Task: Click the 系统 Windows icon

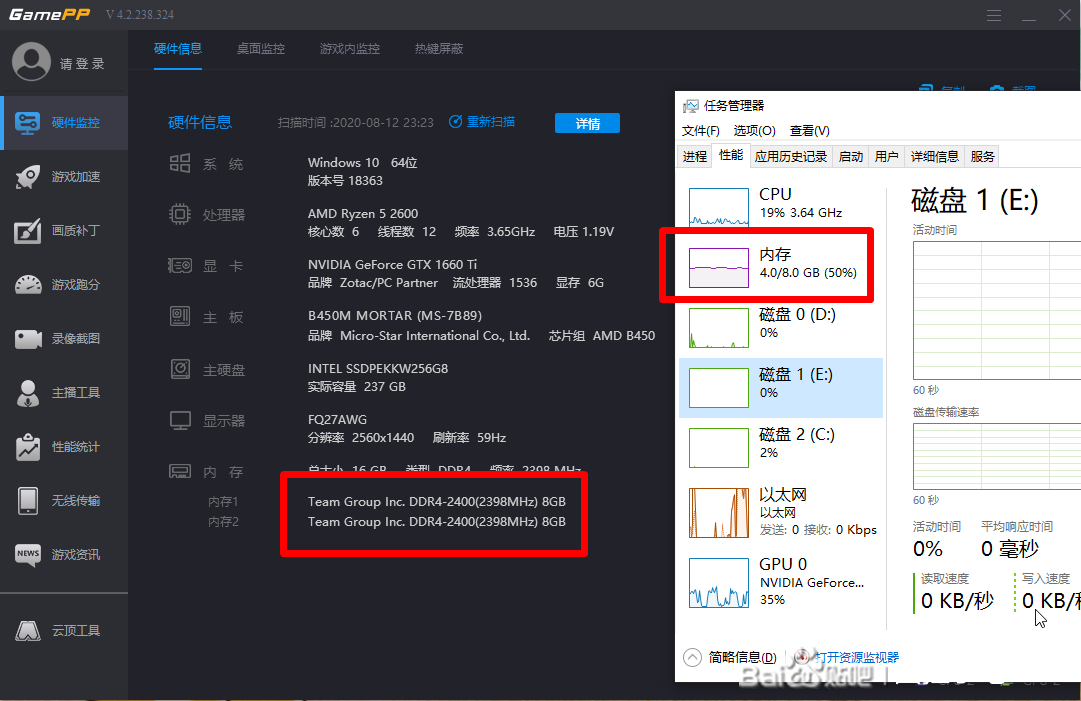Action: (180, 163)
